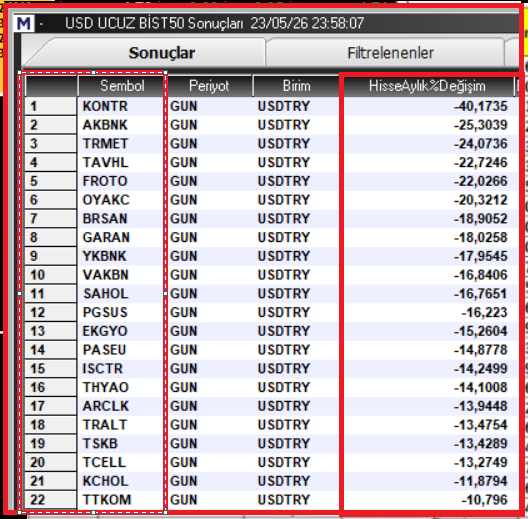
Task: Click the value -16,8406 for VAKBN
Action: [481, 275]
